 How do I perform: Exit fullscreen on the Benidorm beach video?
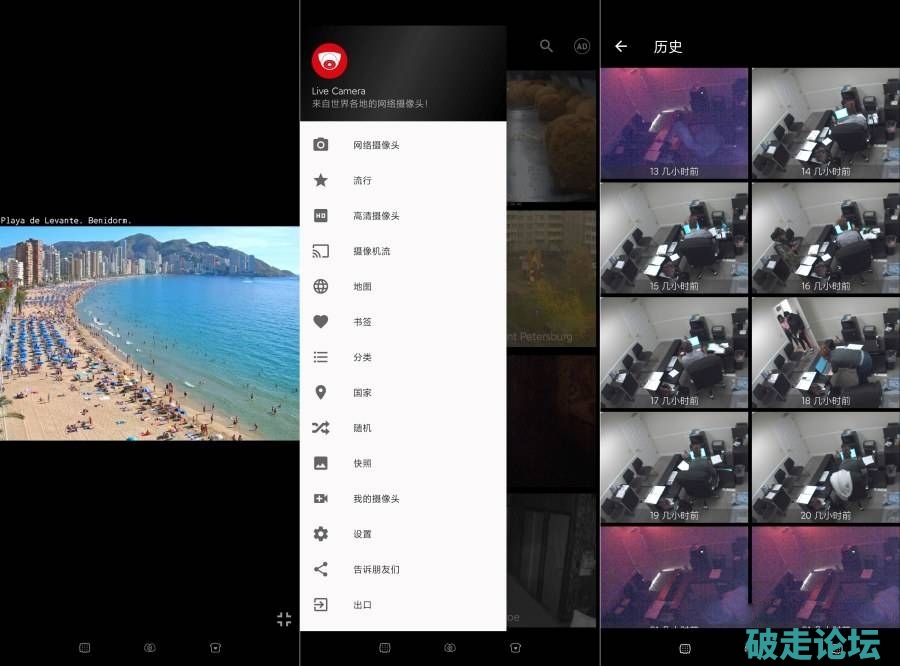click(x=284, y=619)
